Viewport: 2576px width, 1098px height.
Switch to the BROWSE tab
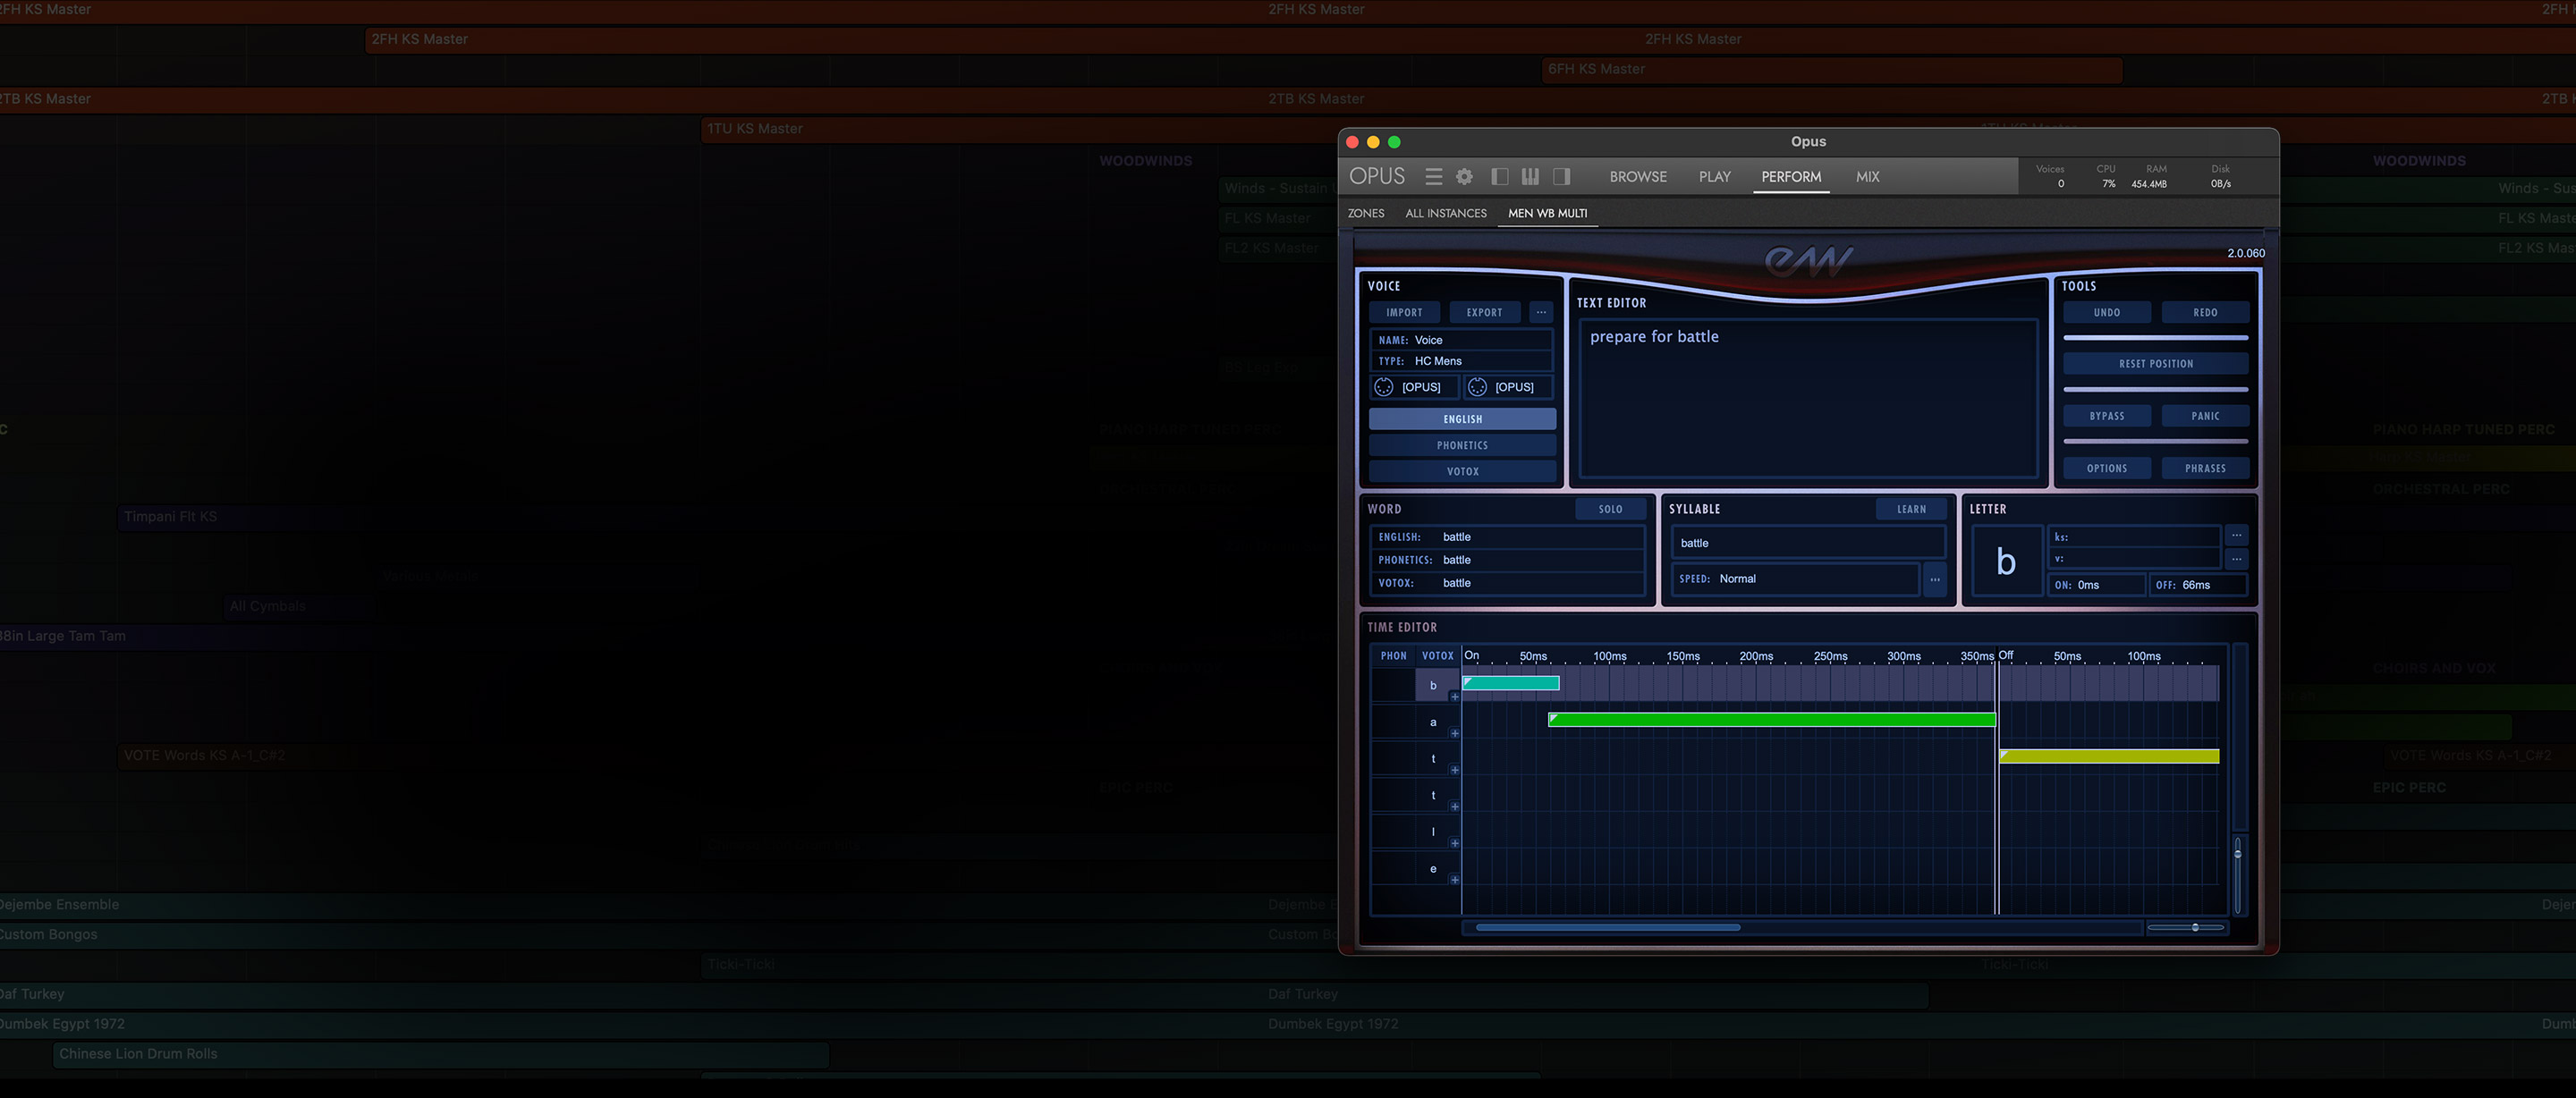click(1637, 177)
